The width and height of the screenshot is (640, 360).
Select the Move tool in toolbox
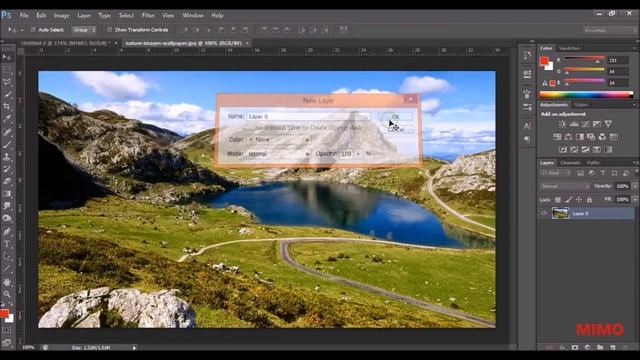point(7,57)
